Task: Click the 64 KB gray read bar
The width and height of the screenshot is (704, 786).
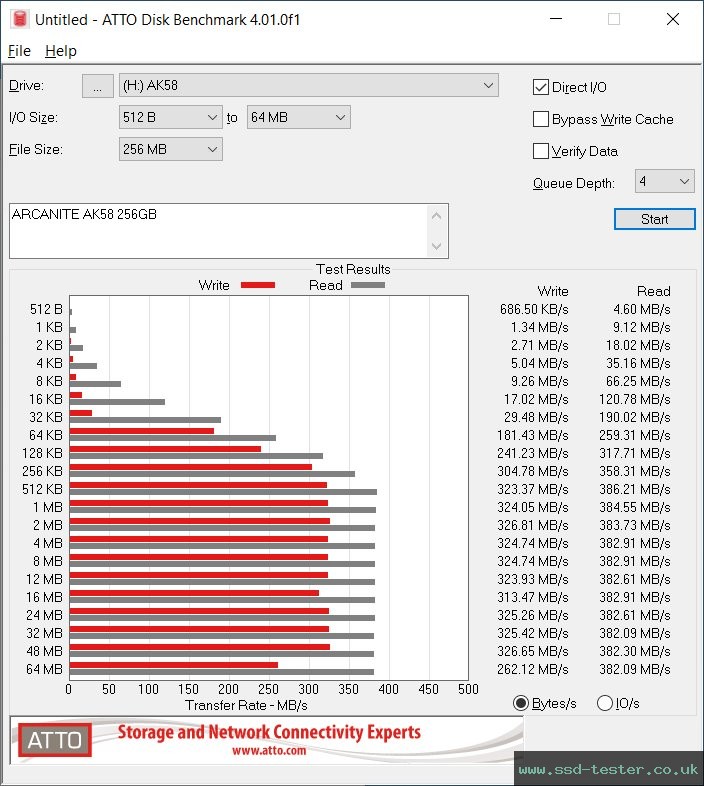Action: 172,438
